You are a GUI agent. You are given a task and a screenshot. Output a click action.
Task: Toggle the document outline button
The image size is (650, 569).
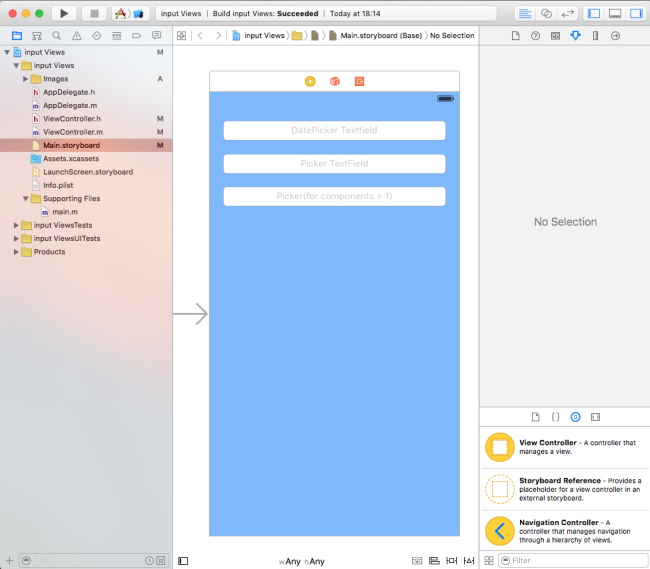pos(183,561)
